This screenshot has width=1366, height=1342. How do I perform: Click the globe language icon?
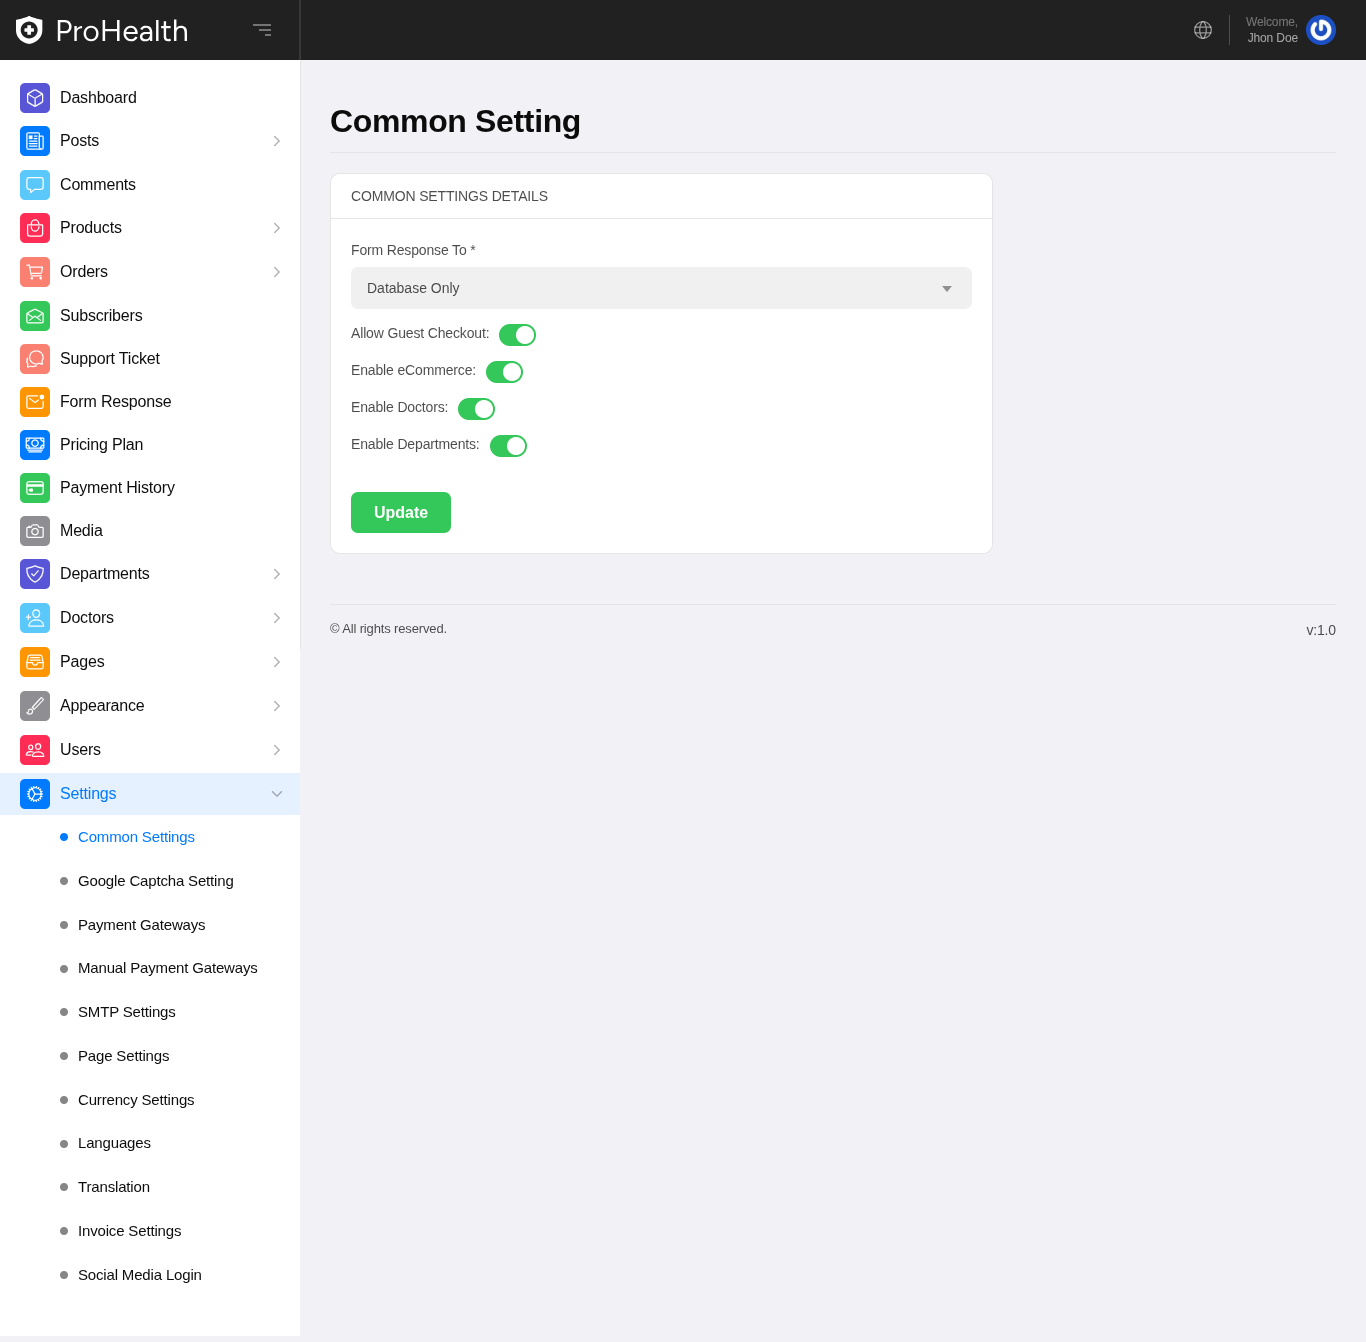1202,30
